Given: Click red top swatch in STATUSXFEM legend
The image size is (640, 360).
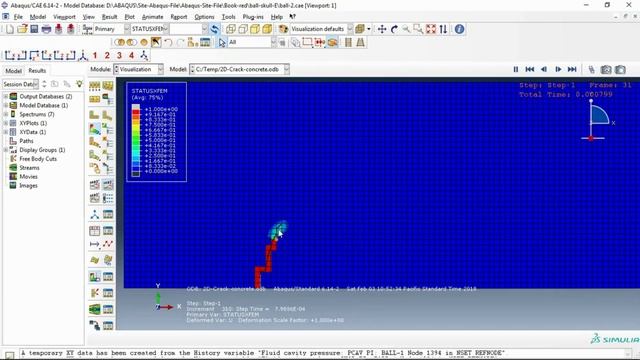Looking at the screenshot, I should click(136, 111).
